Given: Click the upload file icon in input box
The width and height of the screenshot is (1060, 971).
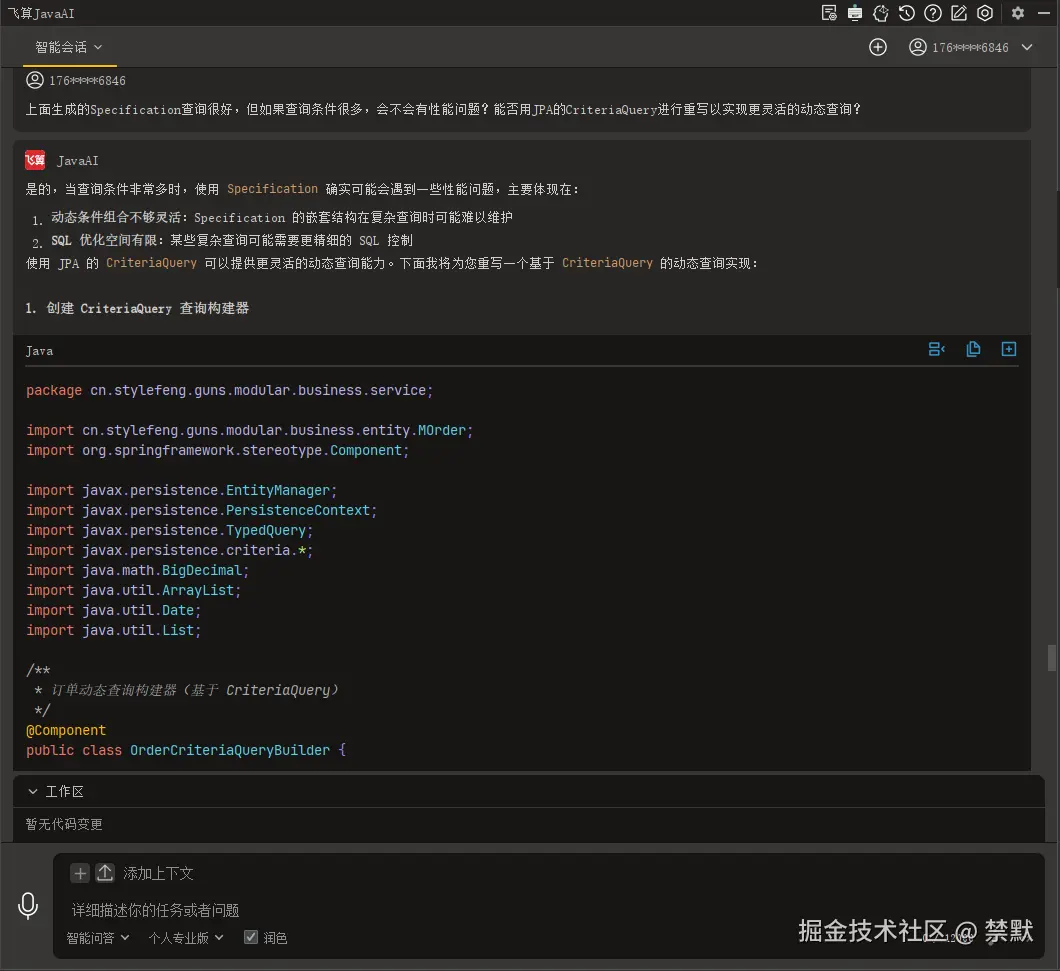Looking at the screenshot, I should click(105, 873).
